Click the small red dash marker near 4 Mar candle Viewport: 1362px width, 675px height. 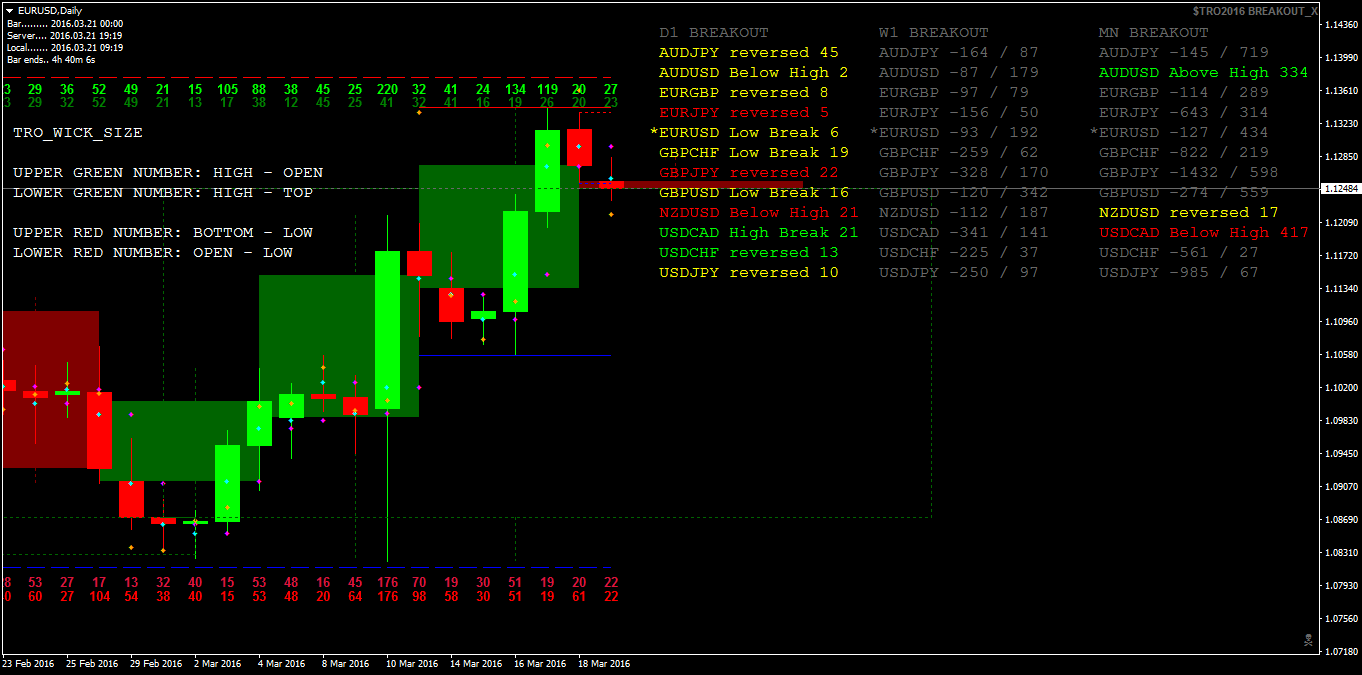point(323,396)
